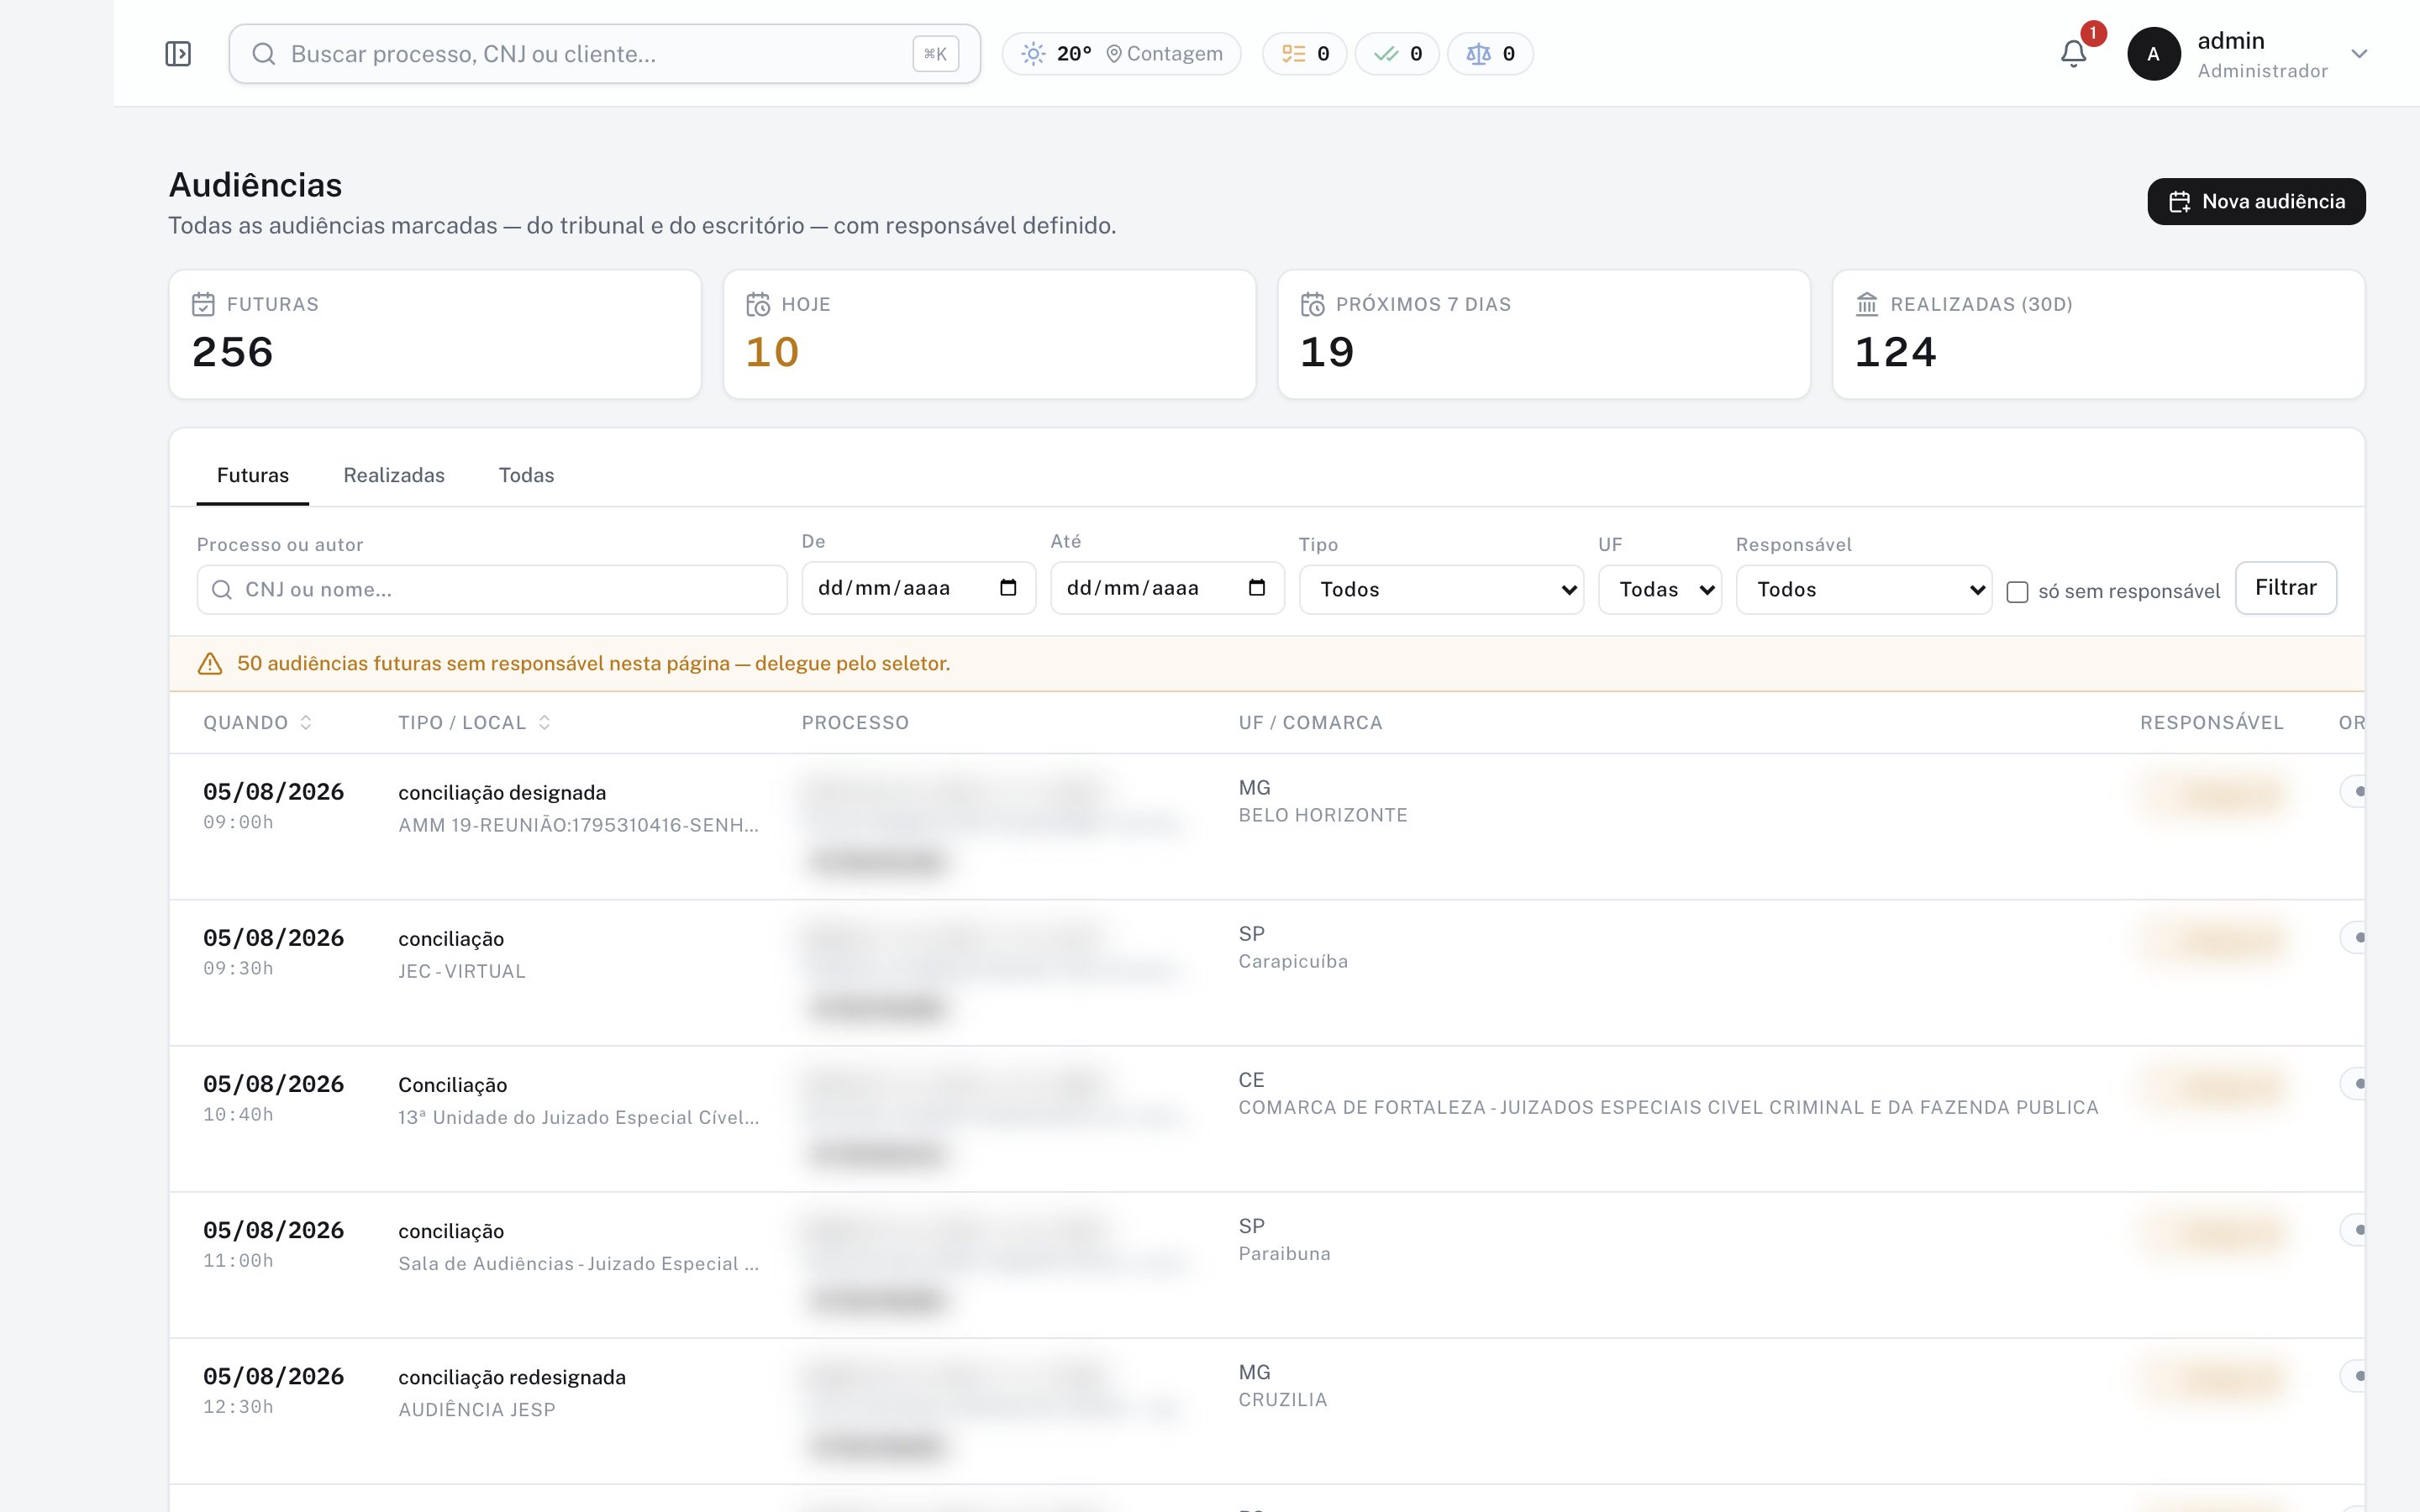
Task: Click the 09:30h time in the Carapicuíba row
Action: [238, 968]
